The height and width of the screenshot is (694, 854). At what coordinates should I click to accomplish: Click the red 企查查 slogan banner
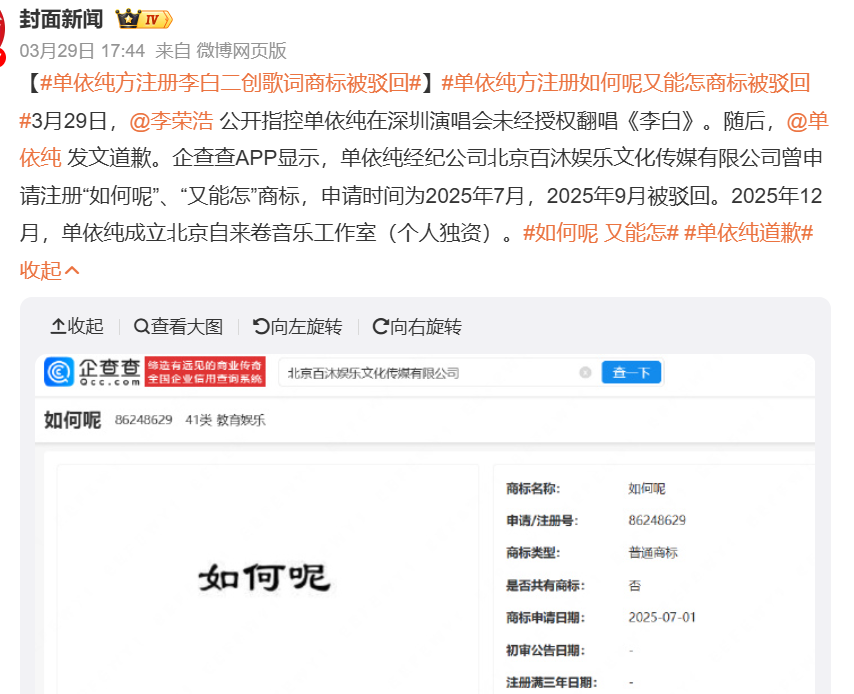(205, 372)
